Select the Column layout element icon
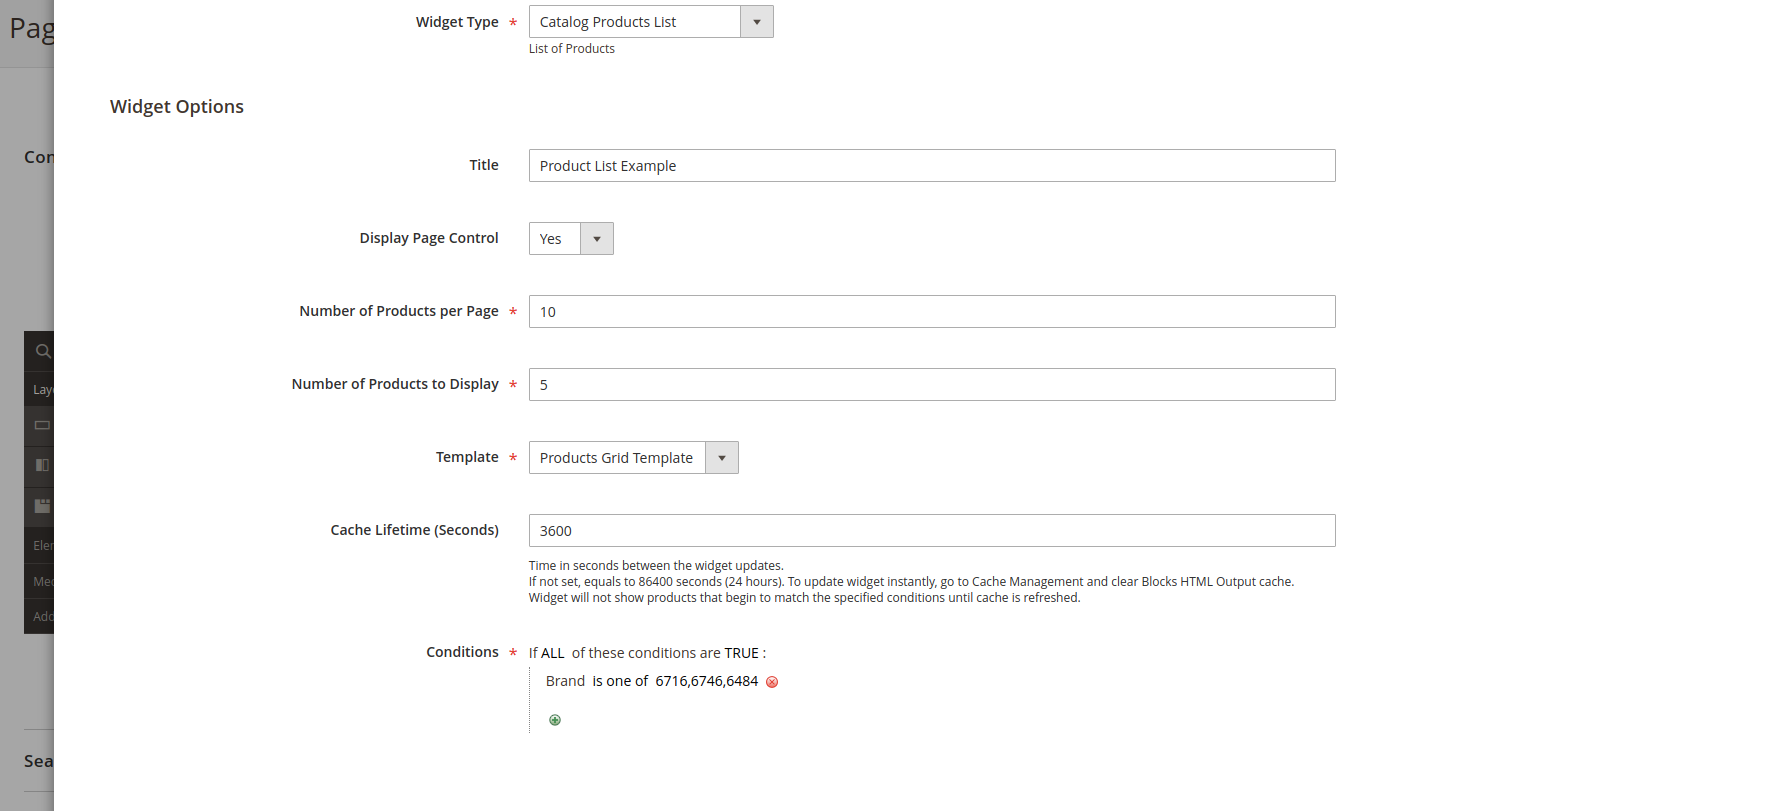 click(x=42, y=465)
